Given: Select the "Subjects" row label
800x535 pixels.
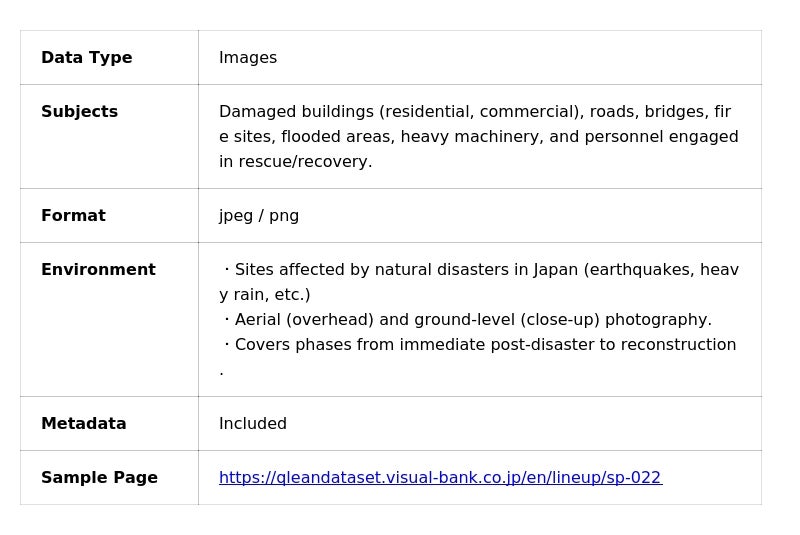Looking at the screenshot, I should pyautogui.click(x=80, y=112).
